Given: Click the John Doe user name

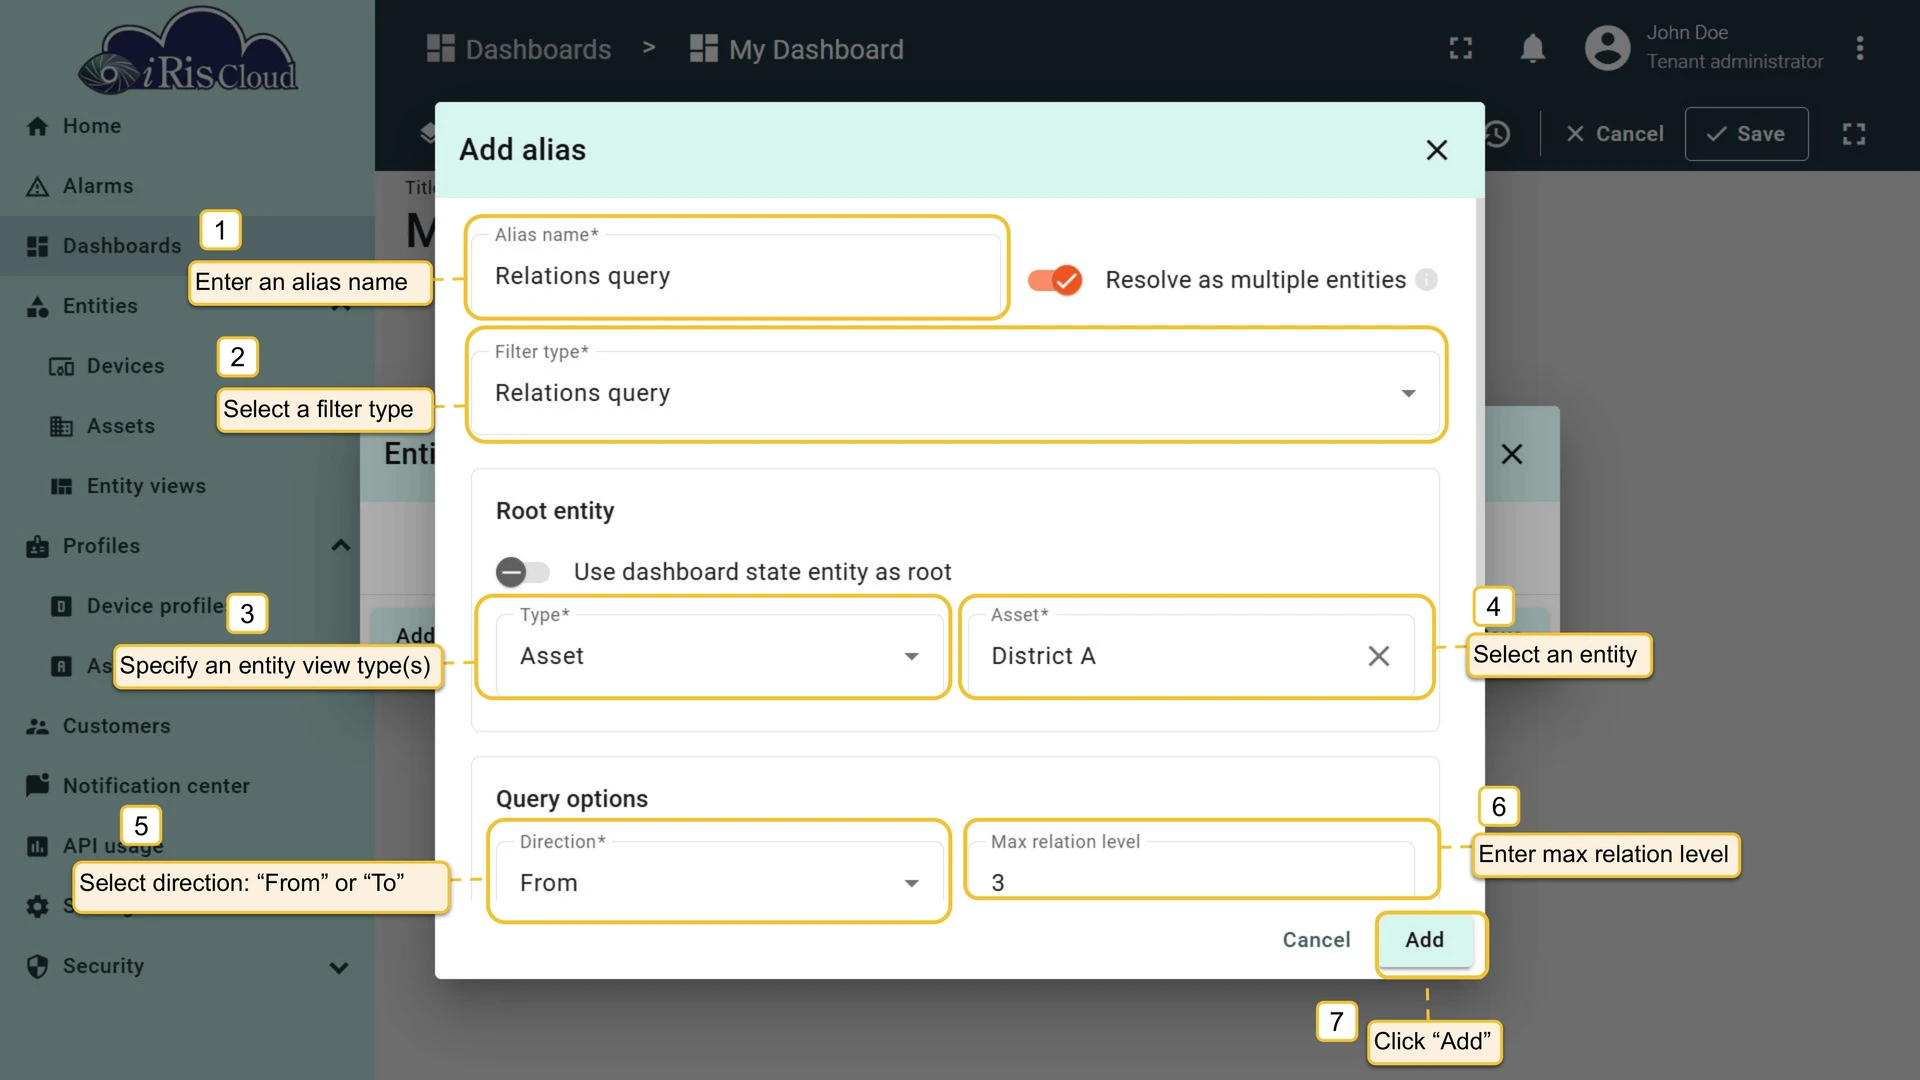Looking at the screenshot, I should click(x=1687, y=33).
